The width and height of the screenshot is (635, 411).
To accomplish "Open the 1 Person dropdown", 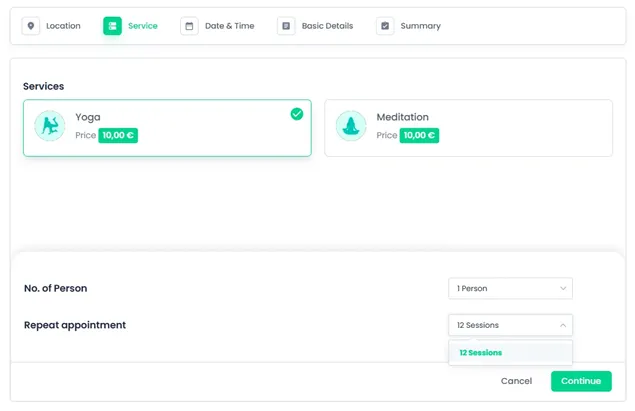I will 510,288.
